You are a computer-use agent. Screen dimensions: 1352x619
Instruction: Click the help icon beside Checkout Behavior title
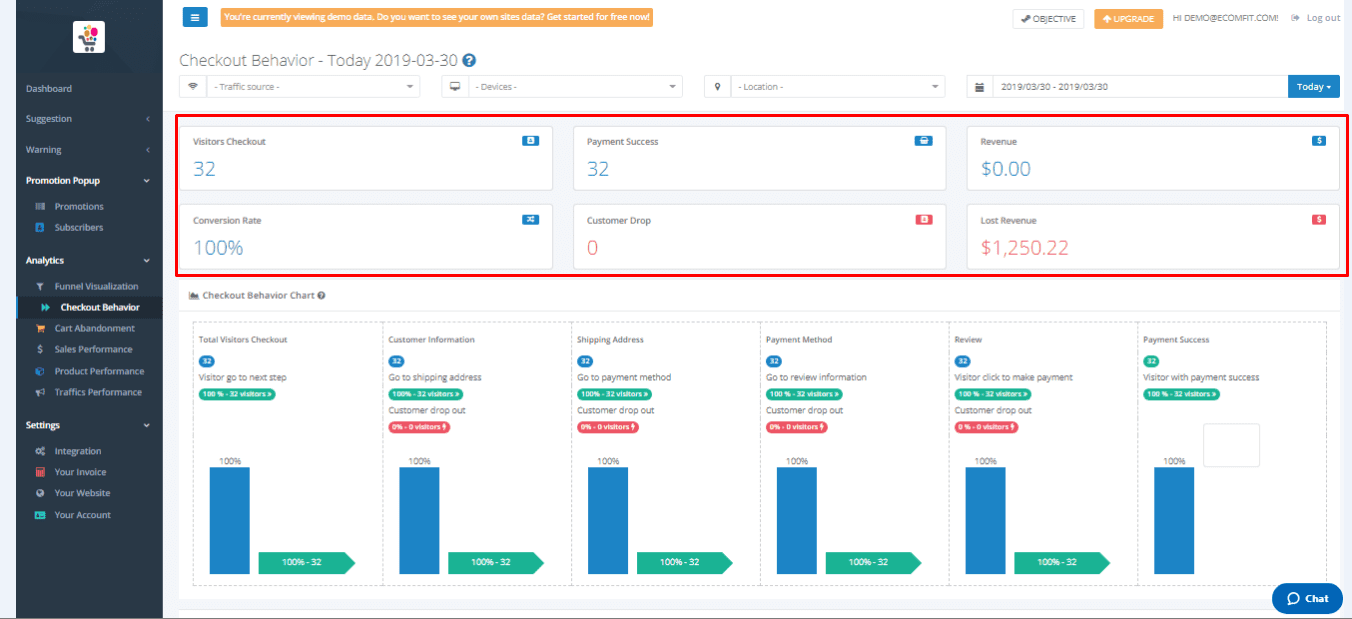tap(469, 61)
